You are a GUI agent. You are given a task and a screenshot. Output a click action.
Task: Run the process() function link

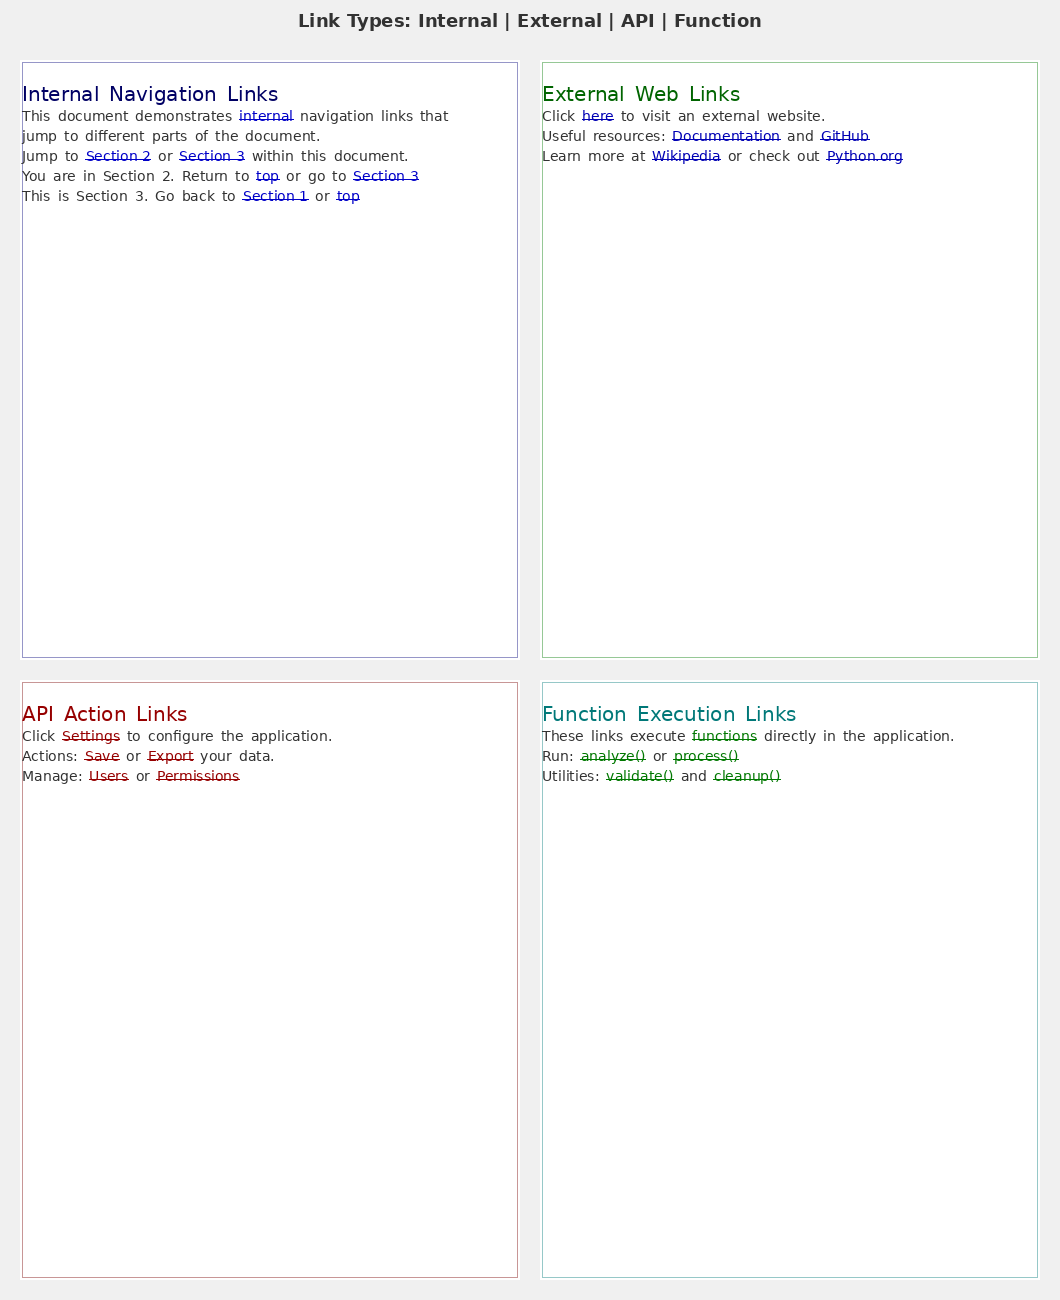tap(706, 756)
